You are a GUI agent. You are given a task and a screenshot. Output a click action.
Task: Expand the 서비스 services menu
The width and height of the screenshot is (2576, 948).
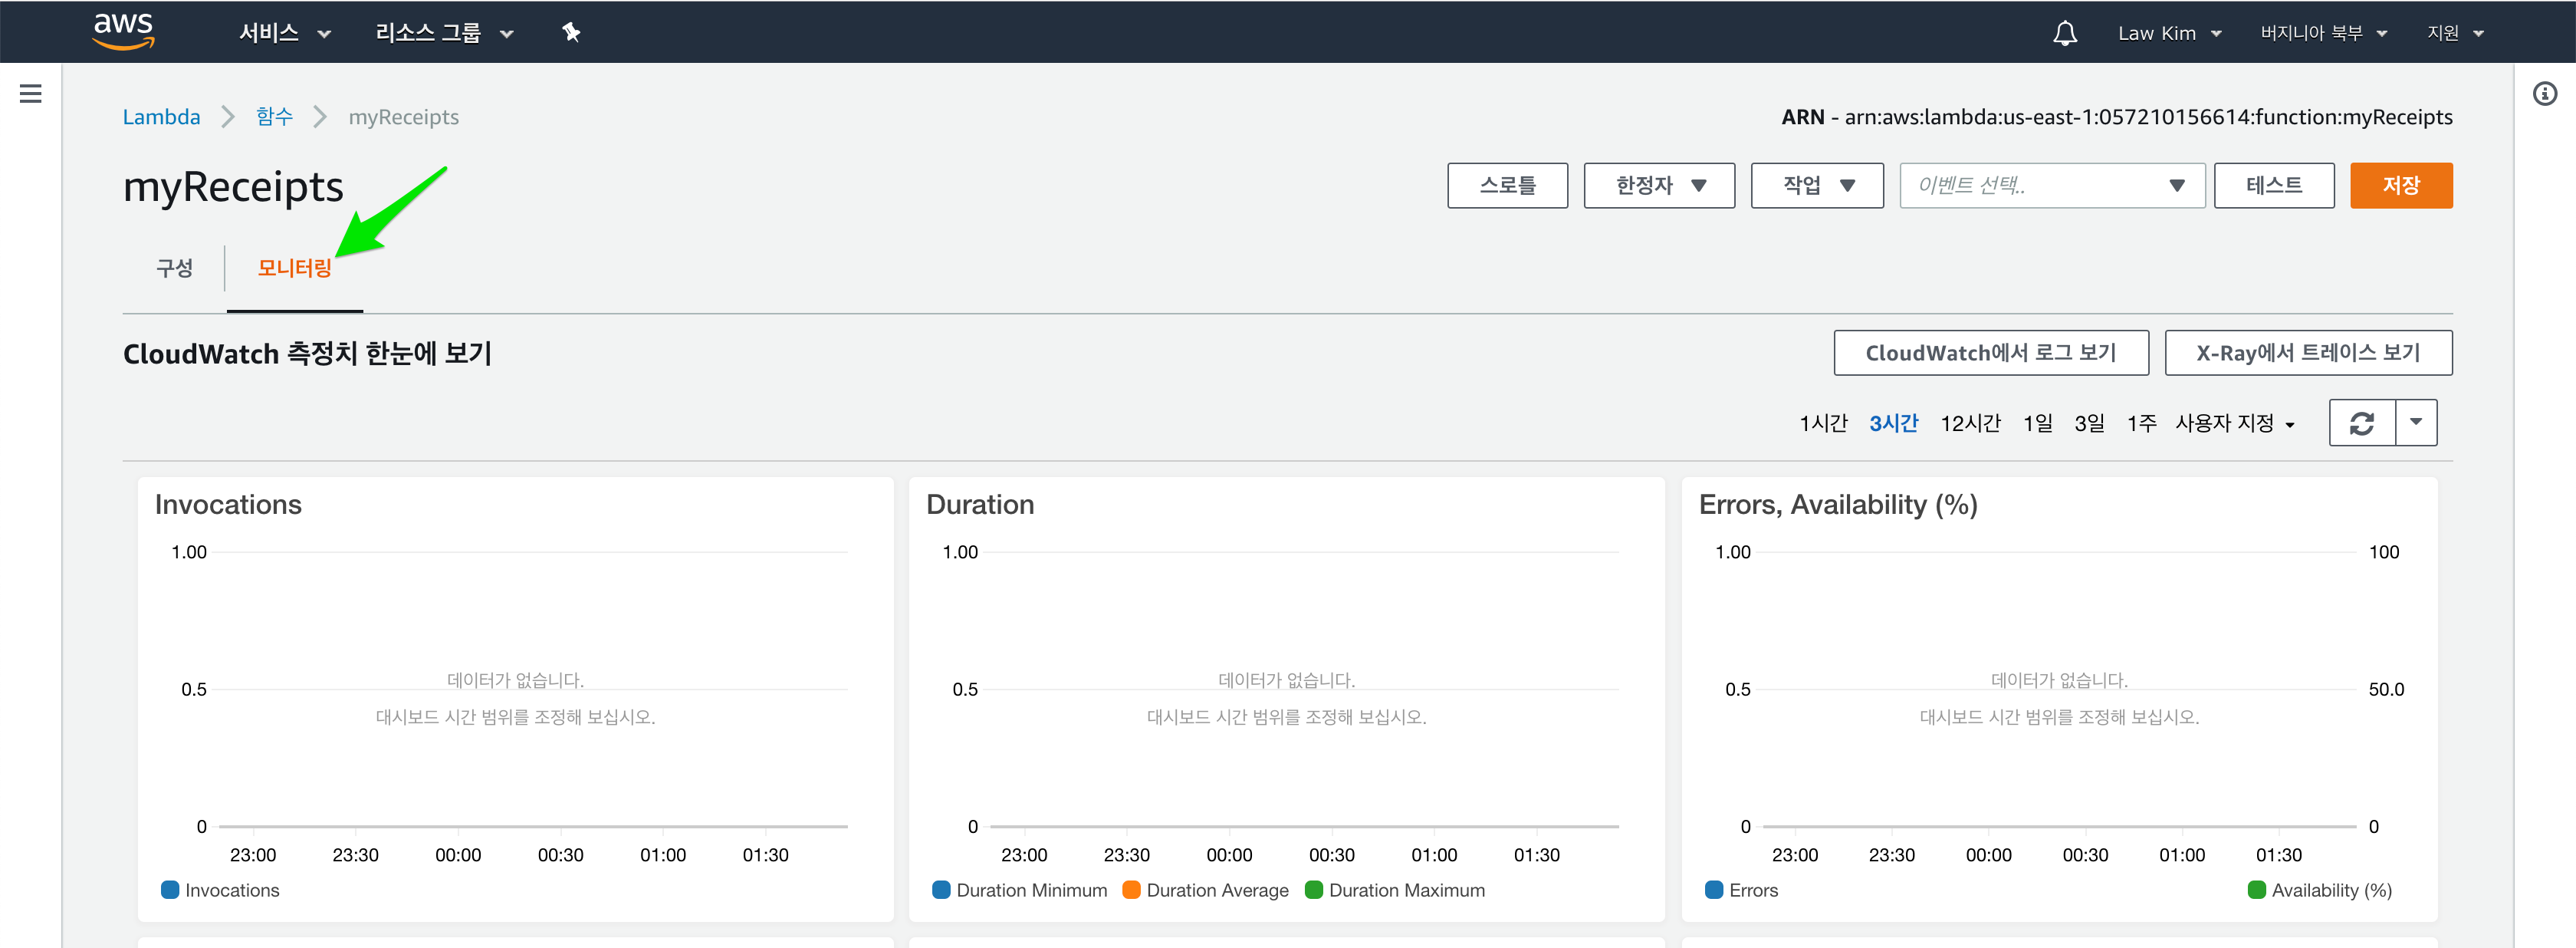coord(284,33)
